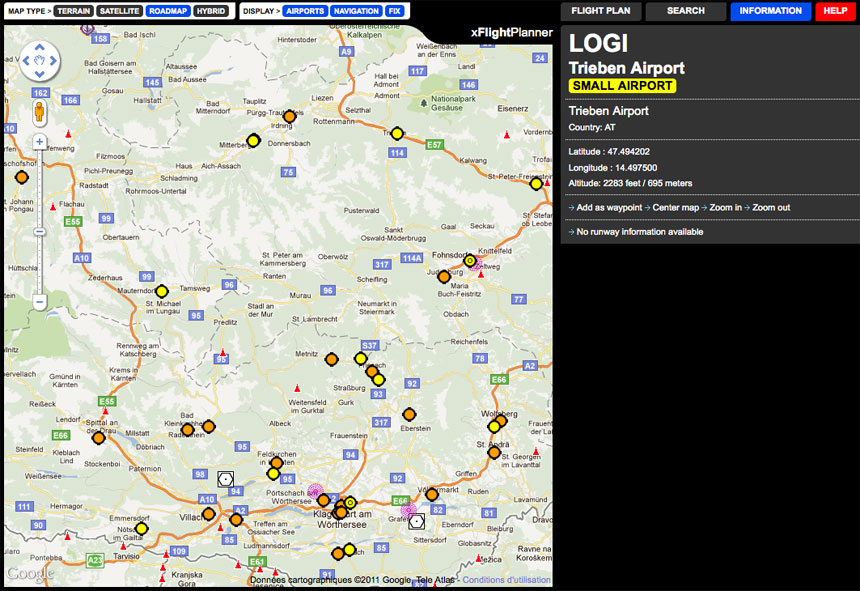Click the zoom slider handle
The image size is (860, 591).
(39, 232)
